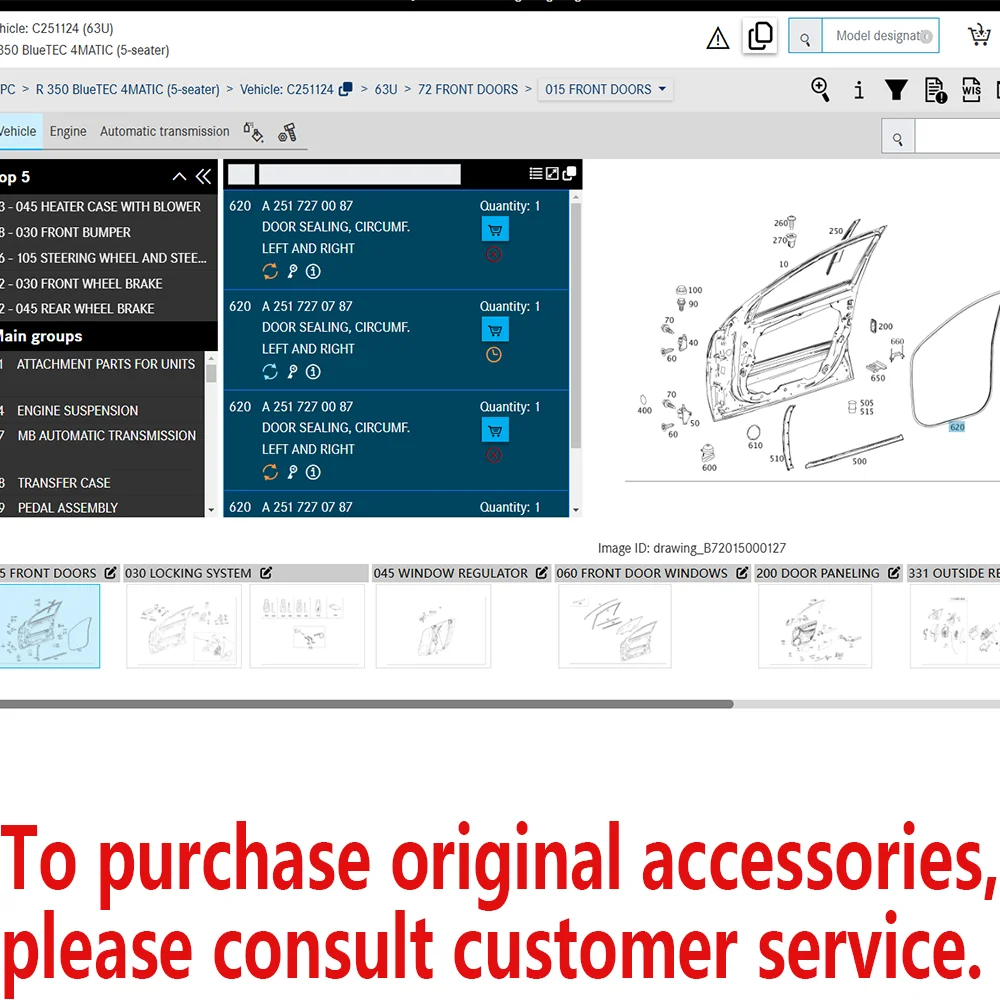Open the 200 DOOR PANELING thumbnail

[814, 626]
